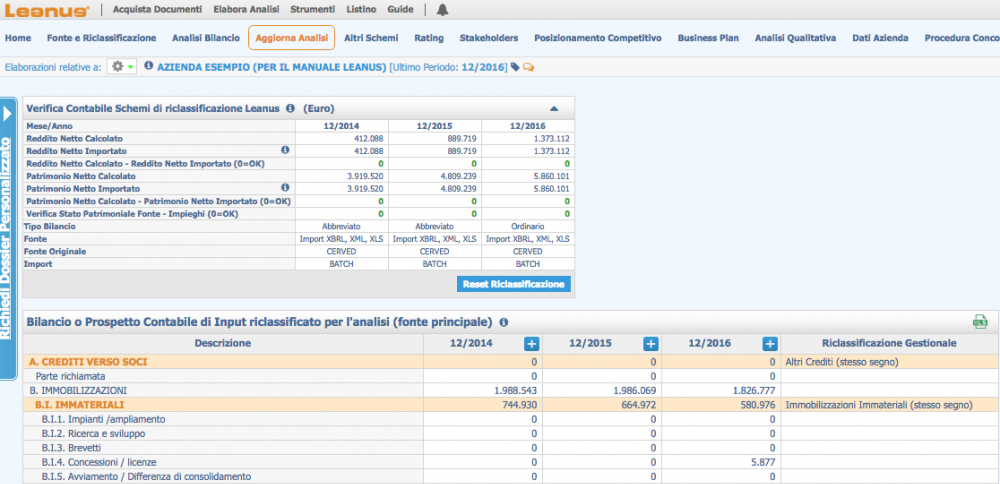Image resolution: width=1000 pixels, height=484 pixels.
Task: Expand the 12/2014 column plus button
Action: point(531,344)
